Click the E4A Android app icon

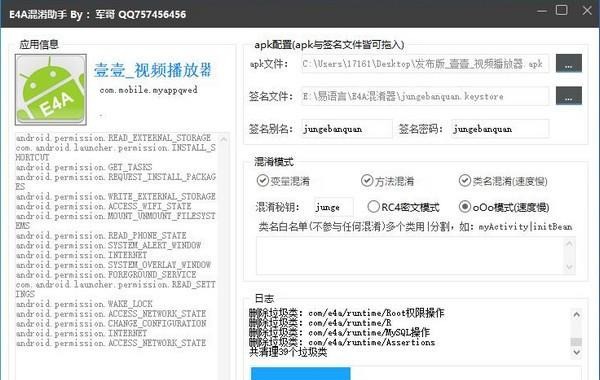click(x=51, y=90)
